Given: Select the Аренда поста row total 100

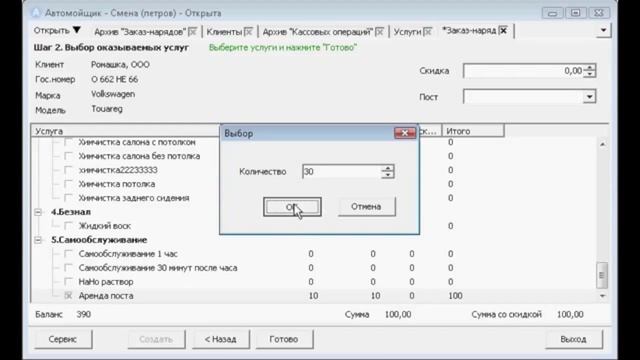Looking at the screenshot, I should 455,296.
